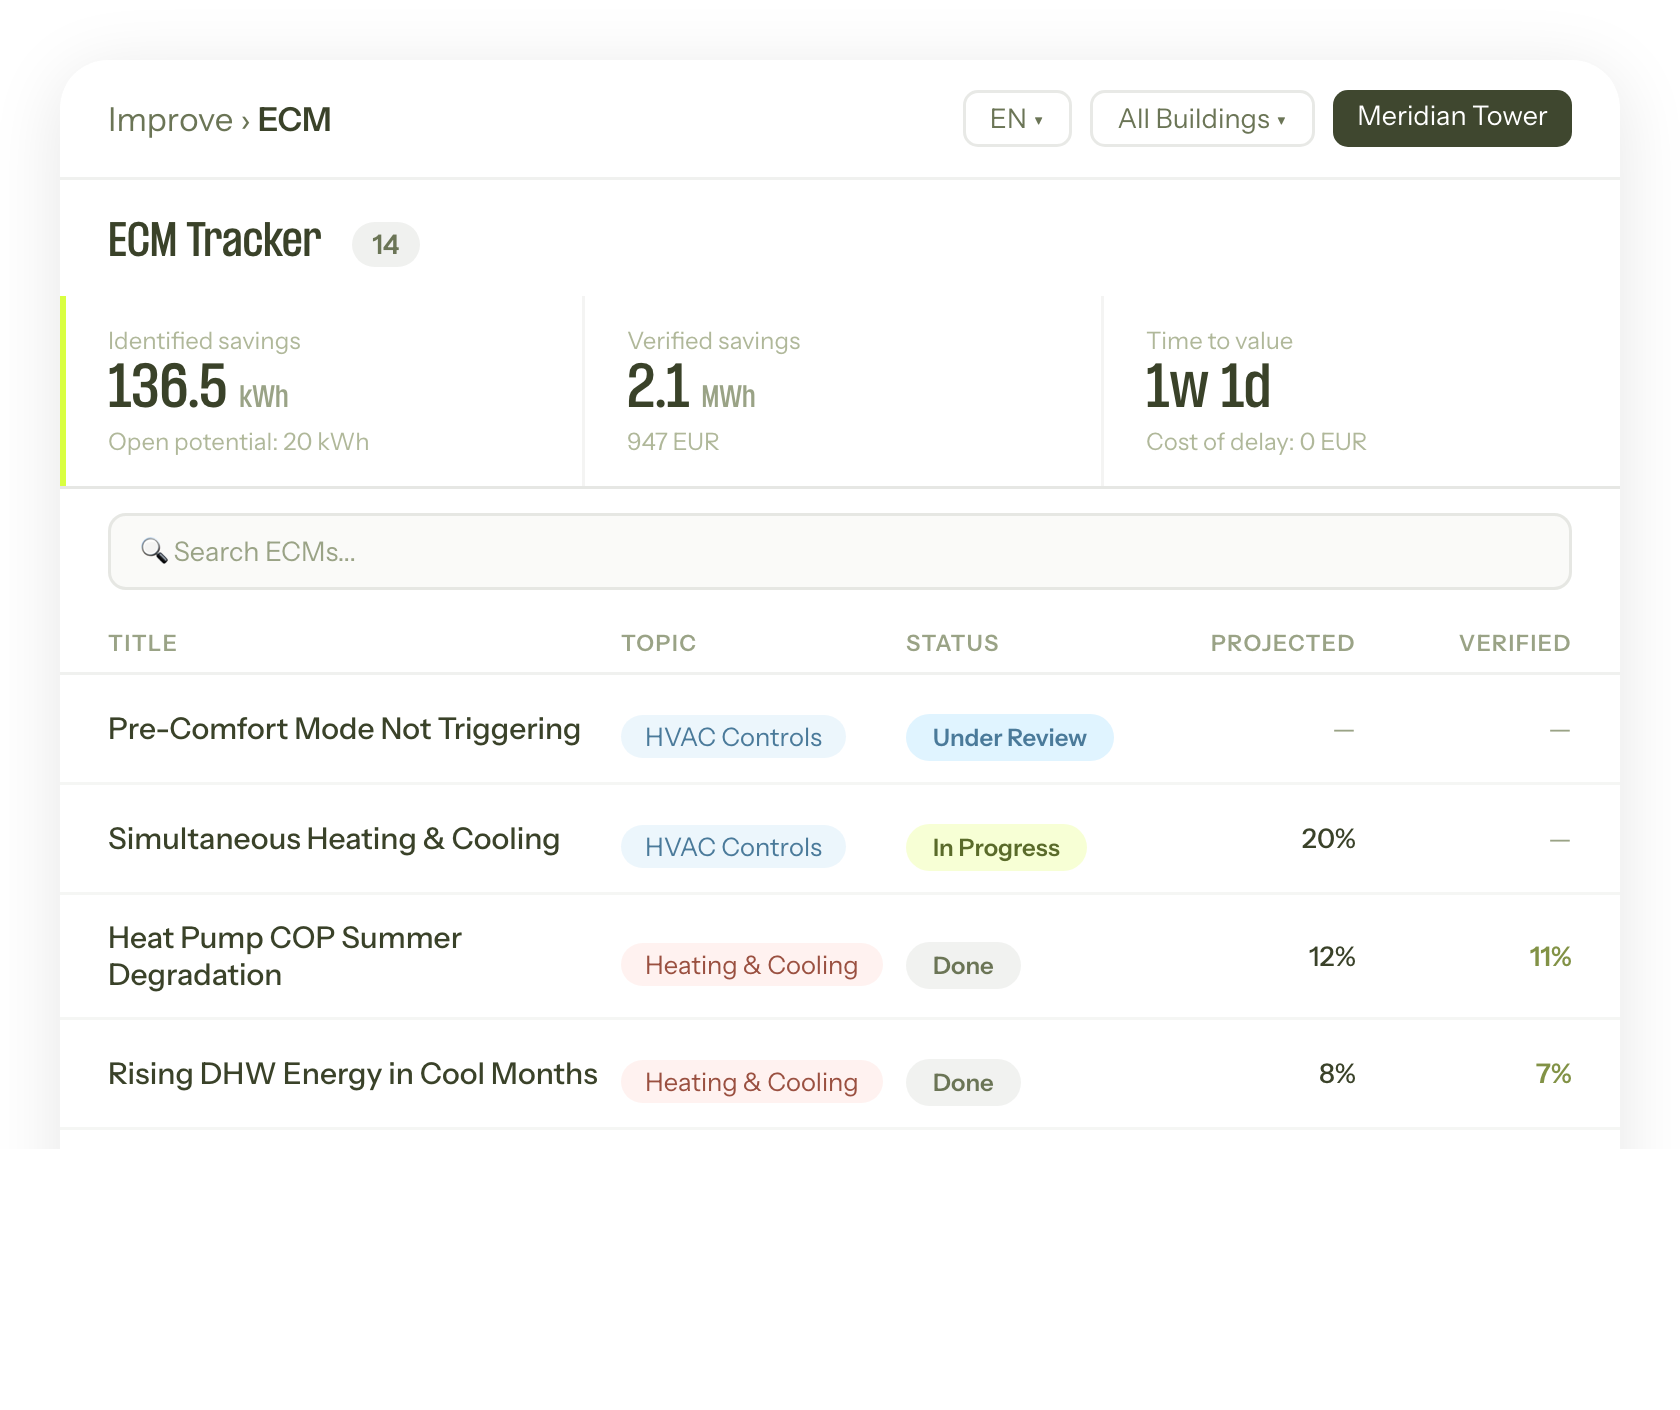Open the All Buildings dropdown
This screenshot has height=1410, width=1680.
(1201, 118)
